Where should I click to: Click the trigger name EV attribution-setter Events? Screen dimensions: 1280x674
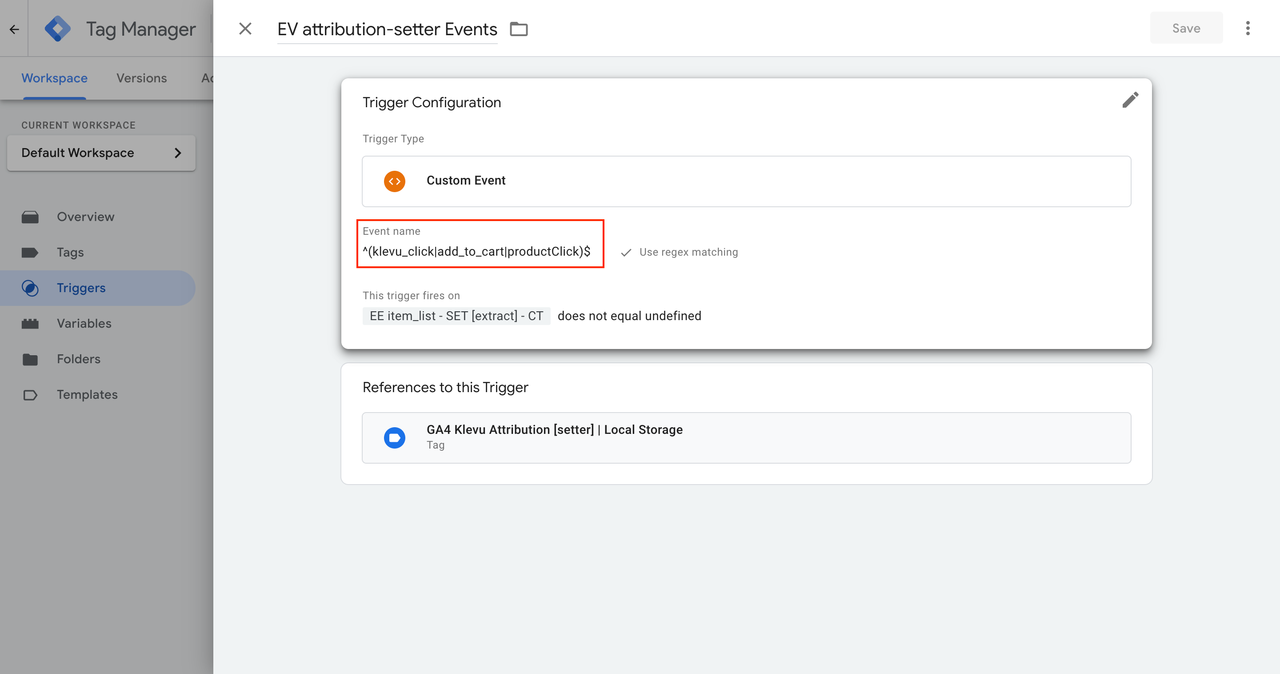pyautogui.click(x=387, y=29)
